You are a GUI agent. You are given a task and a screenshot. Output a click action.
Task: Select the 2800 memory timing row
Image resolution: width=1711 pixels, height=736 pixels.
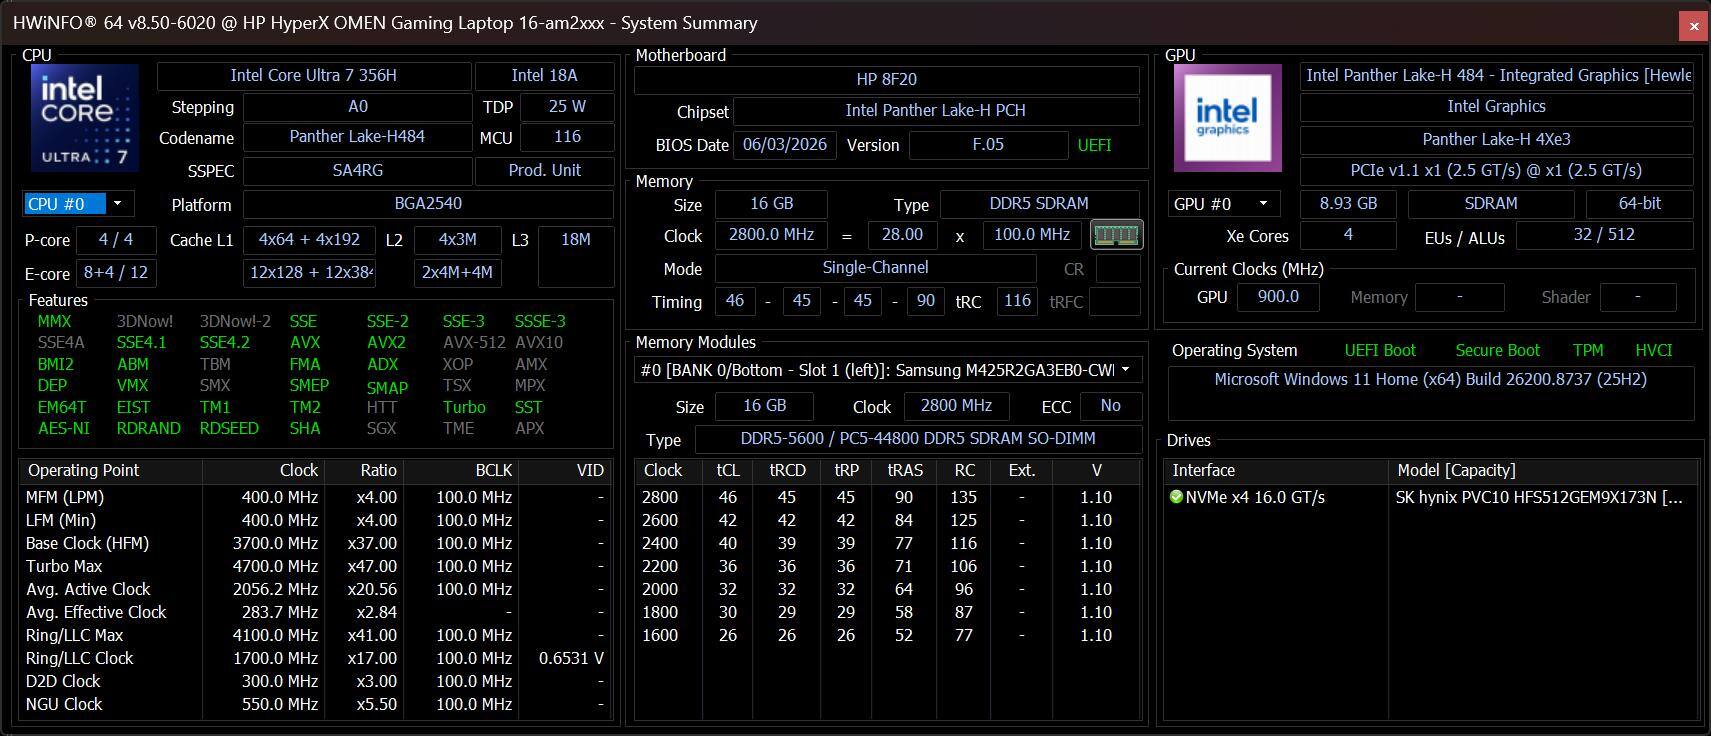(888, 497)
